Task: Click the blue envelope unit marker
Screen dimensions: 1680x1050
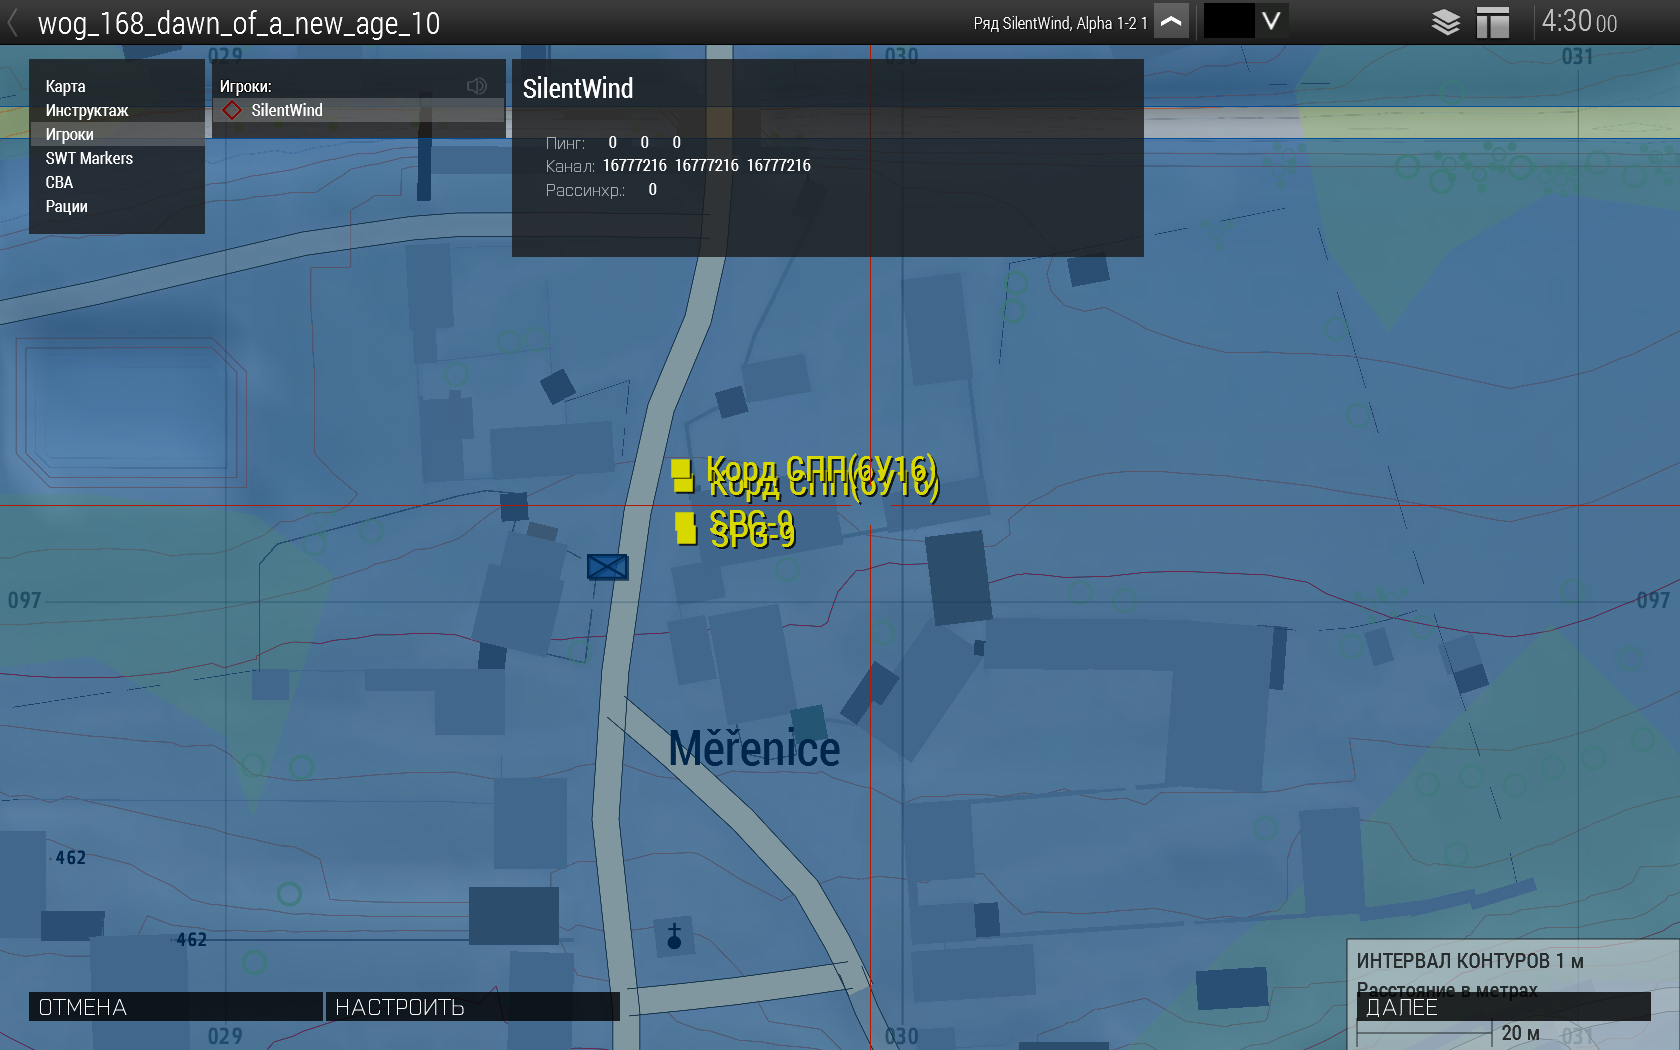Action: coord(607,567)
